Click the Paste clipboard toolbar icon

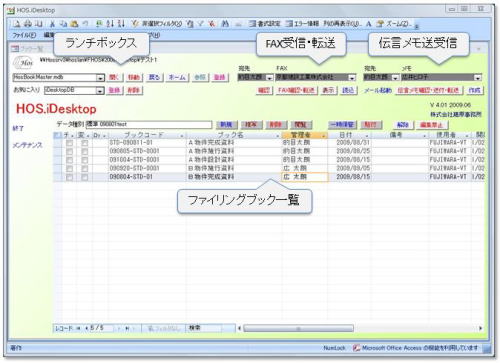[74, 24]
